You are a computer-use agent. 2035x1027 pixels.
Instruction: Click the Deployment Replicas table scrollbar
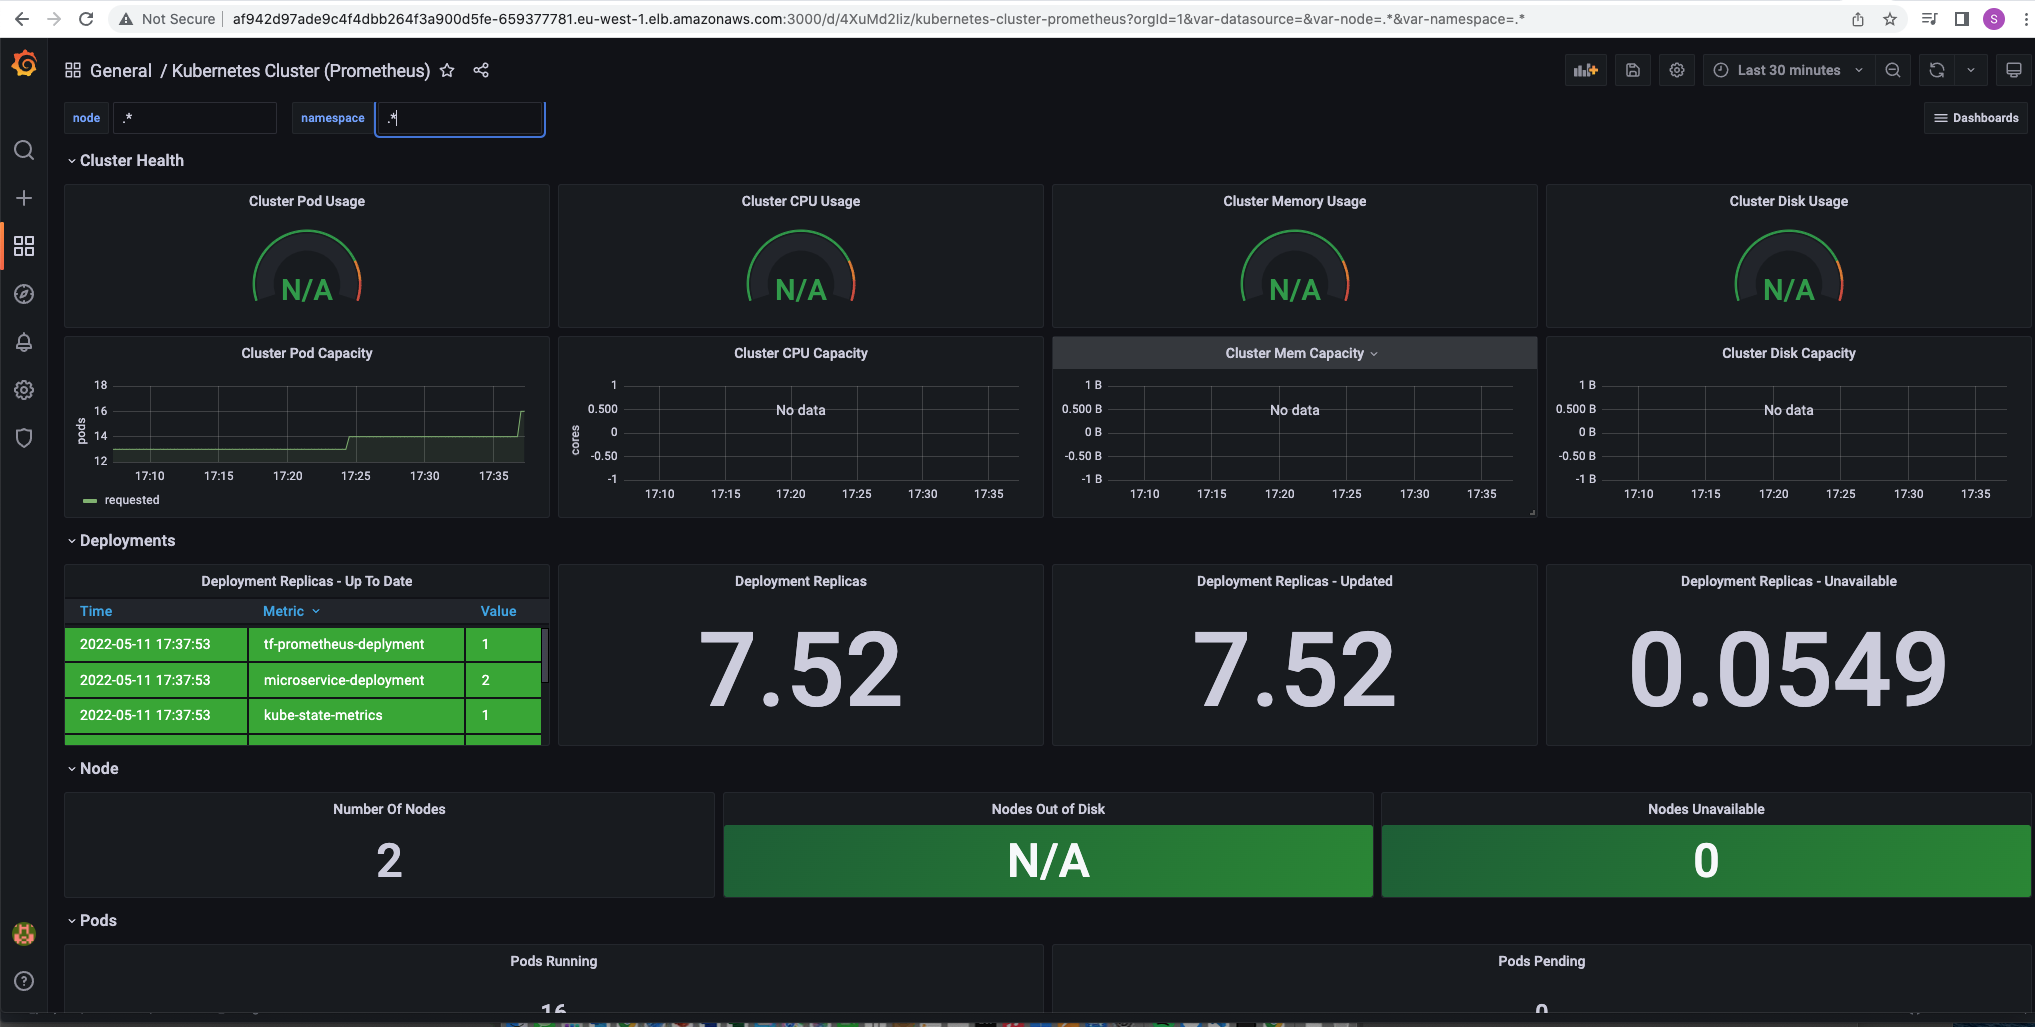[545, 655]
